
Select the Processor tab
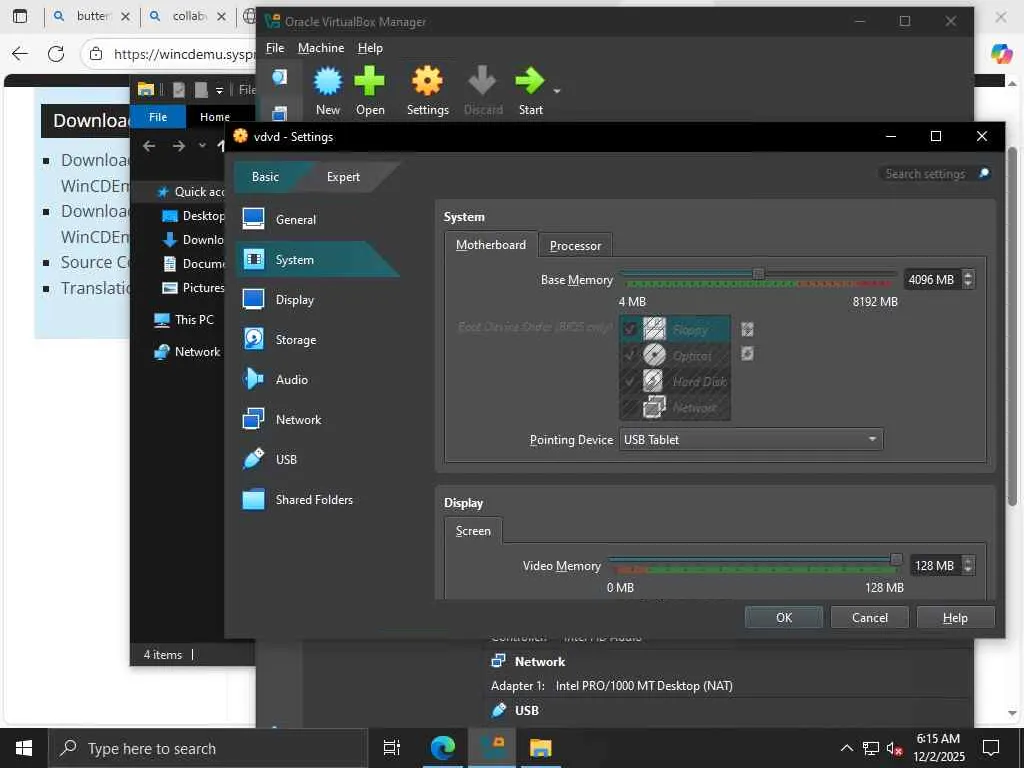pyautogui.click(x=575, y=246)
